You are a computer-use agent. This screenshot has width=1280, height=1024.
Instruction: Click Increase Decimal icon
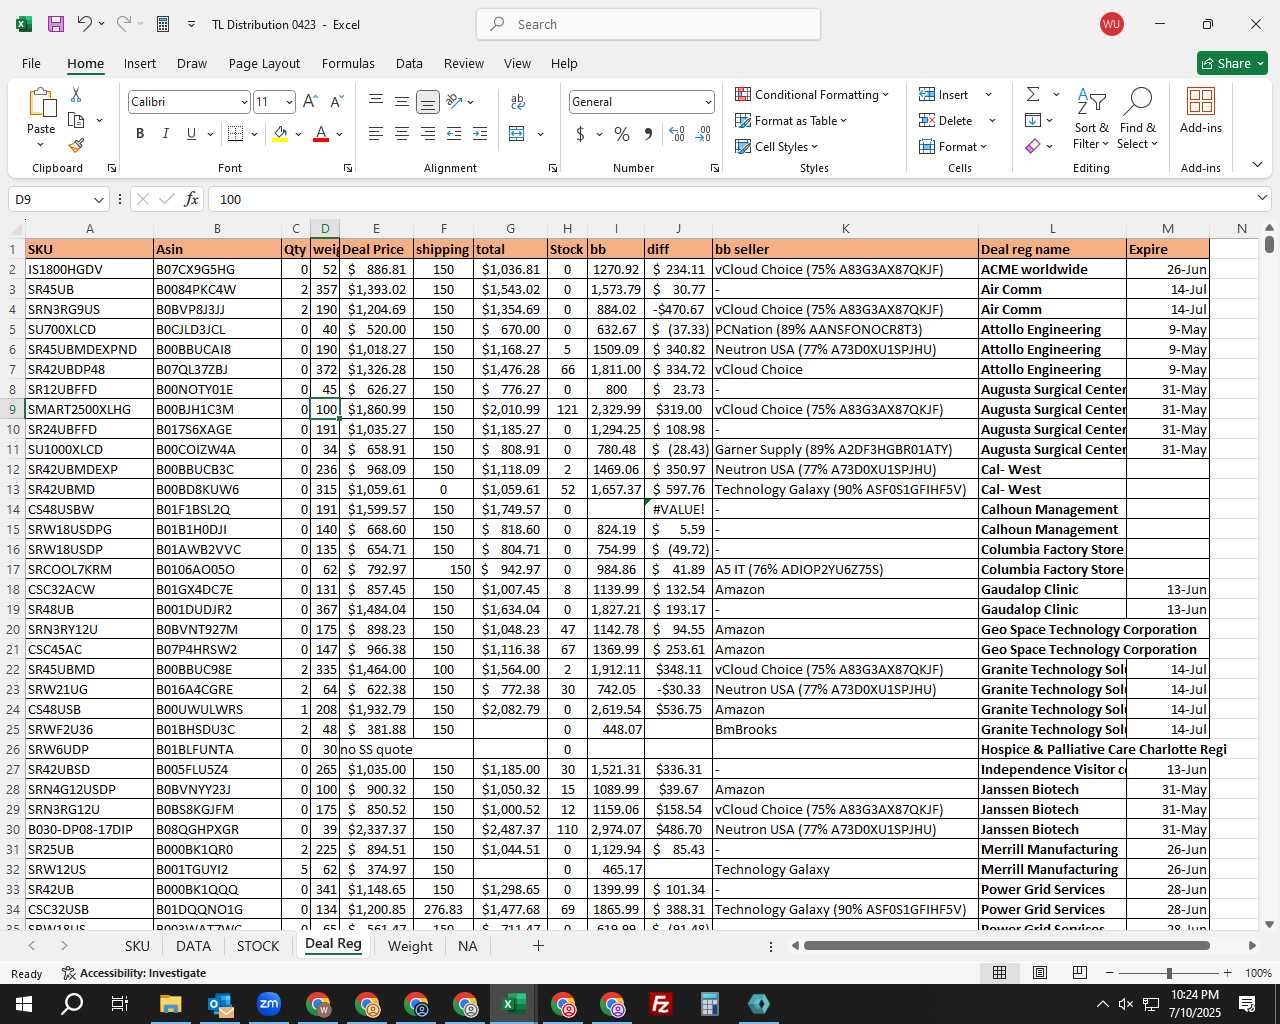[x=677, y=134]
